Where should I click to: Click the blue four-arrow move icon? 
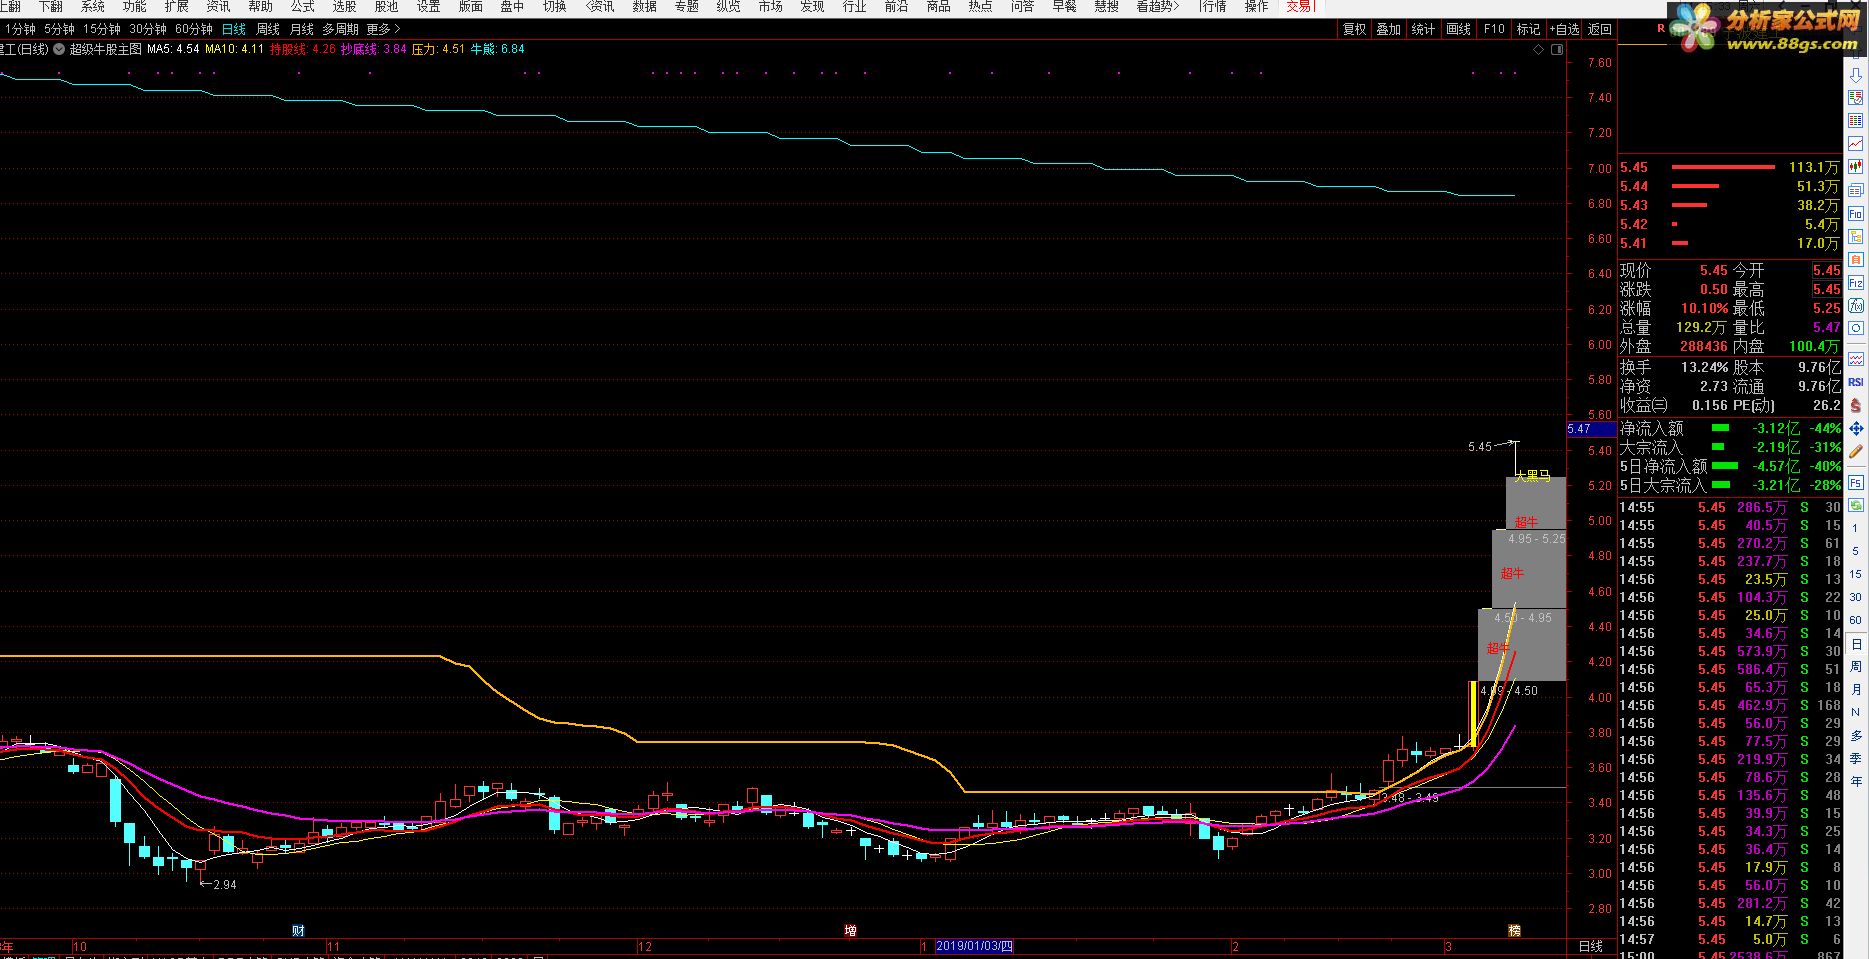1856,428
